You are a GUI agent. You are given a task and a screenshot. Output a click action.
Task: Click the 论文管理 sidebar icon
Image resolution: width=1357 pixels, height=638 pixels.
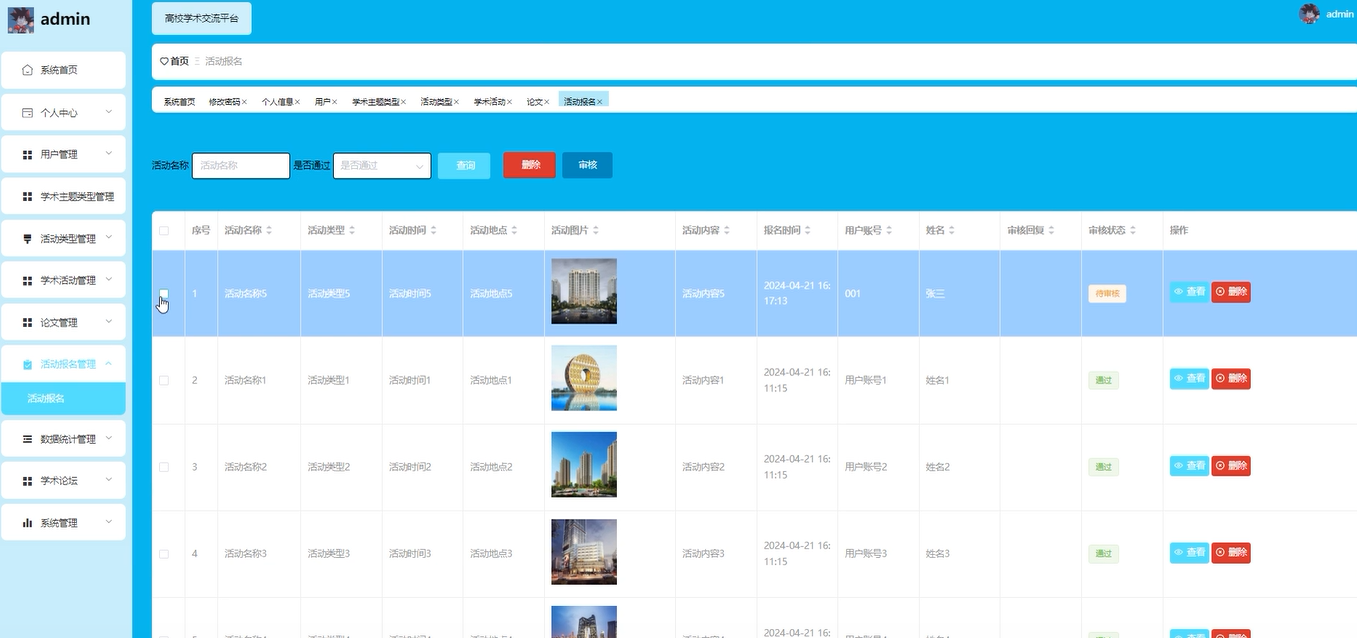(x=28, y=323)
